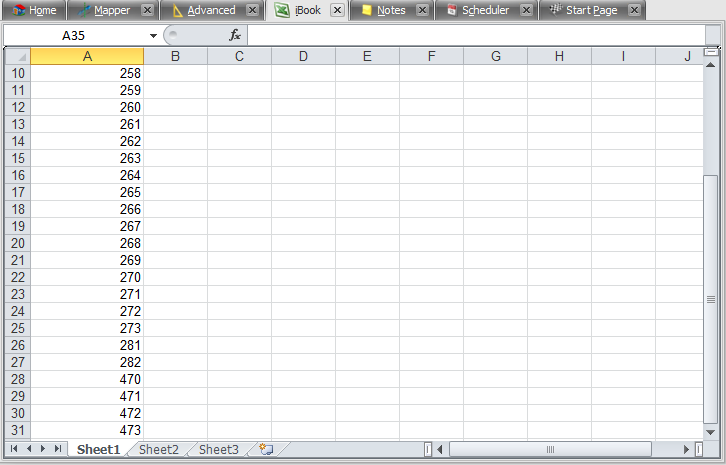Click the vertical scrollbar thumb
This screenshot has width=726, height=465.
tap(711, 298)
